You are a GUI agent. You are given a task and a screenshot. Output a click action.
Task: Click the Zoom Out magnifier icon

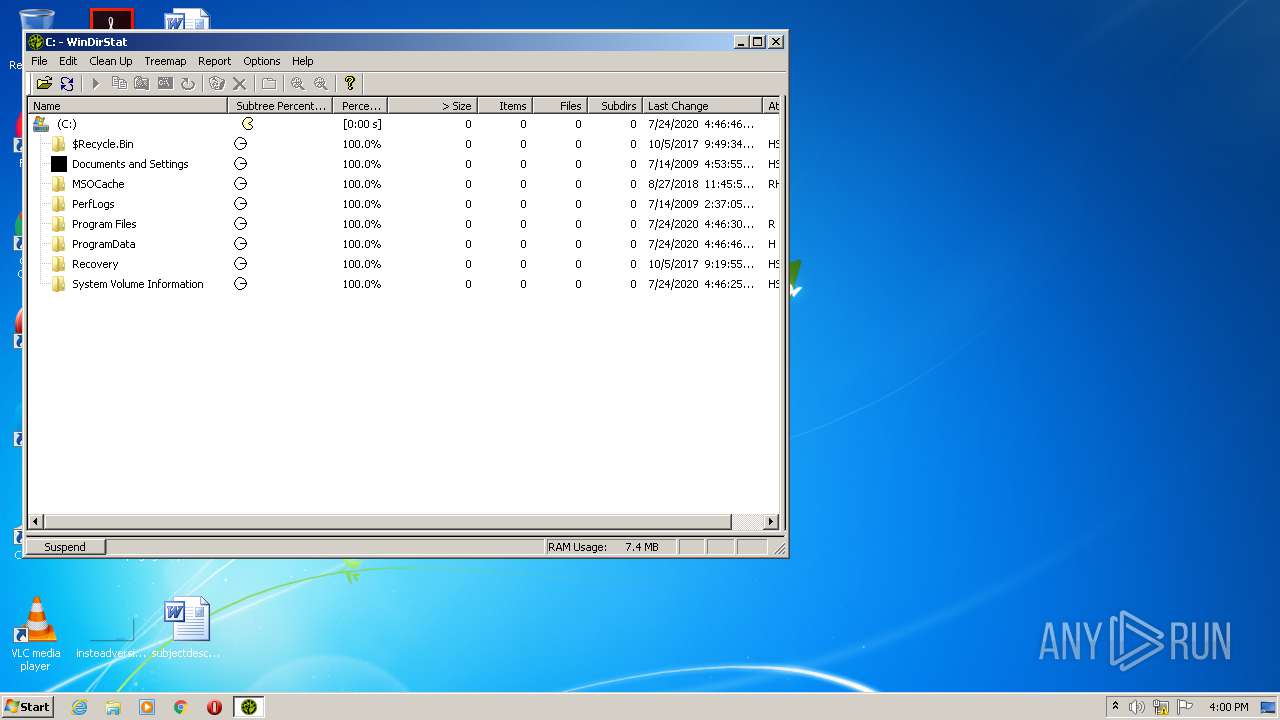(x=321, y=84)
